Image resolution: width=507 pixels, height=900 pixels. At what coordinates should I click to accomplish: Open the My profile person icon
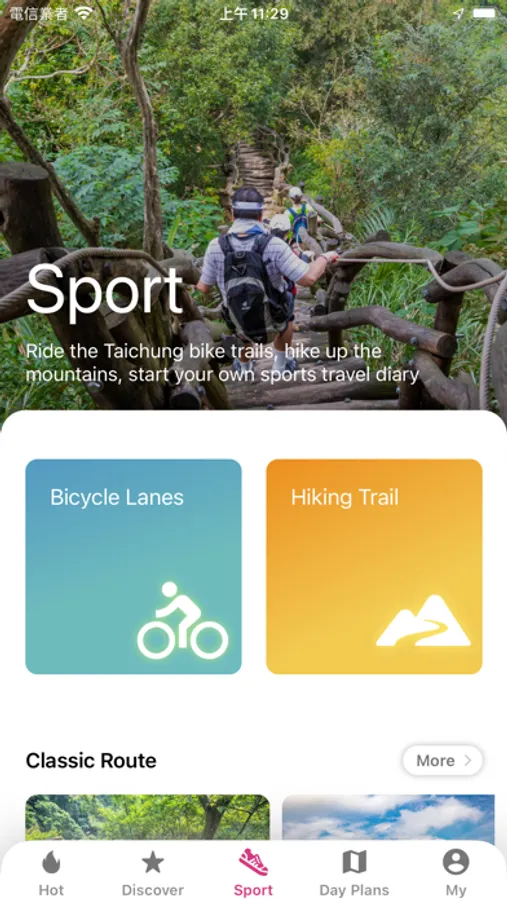click(456, 862)
